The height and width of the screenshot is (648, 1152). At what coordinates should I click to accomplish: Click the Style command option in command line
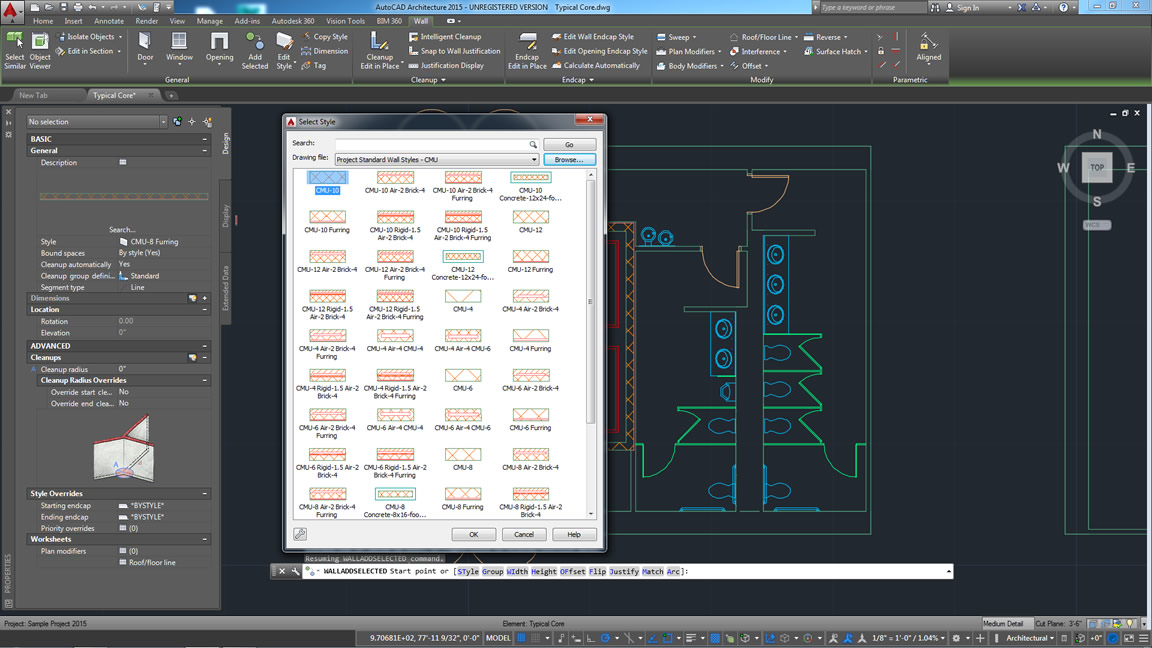pyautogui.click(x=467, y=571)
